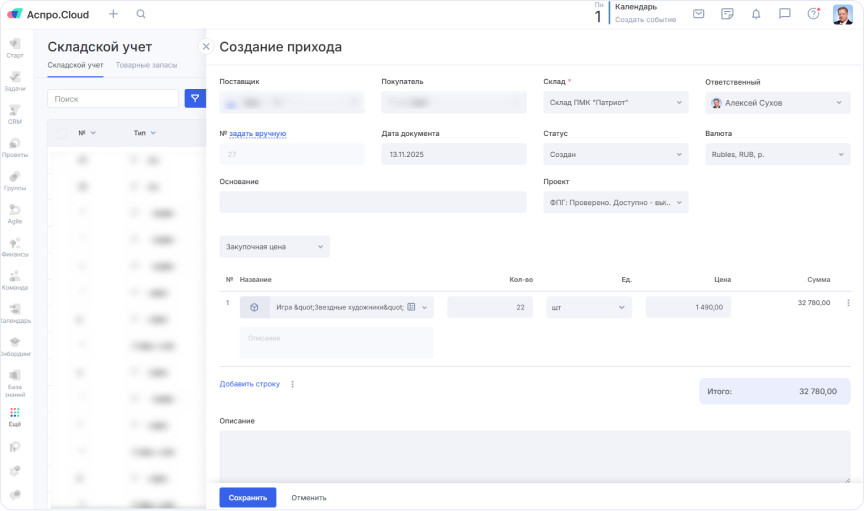Image resolution: width=864 pixels, height=511 pixels.
Task: Expand the Закупочная цена price type dropdown
Action: [274, 246]
